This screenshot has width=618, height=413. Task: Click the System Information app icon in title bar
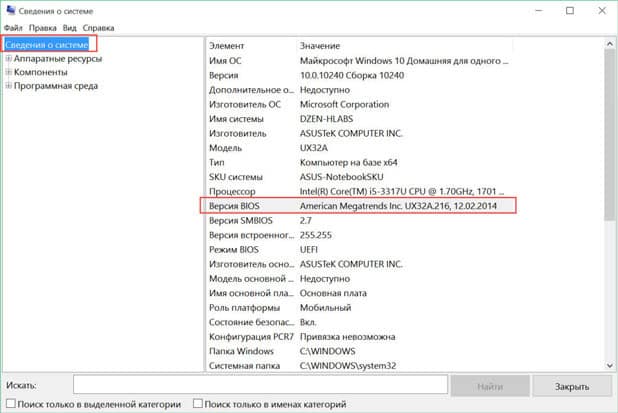[11, 10]
